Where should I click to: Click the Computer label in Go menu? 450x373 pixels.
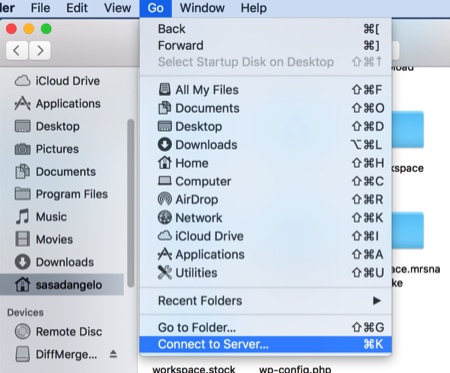point(203,181)
